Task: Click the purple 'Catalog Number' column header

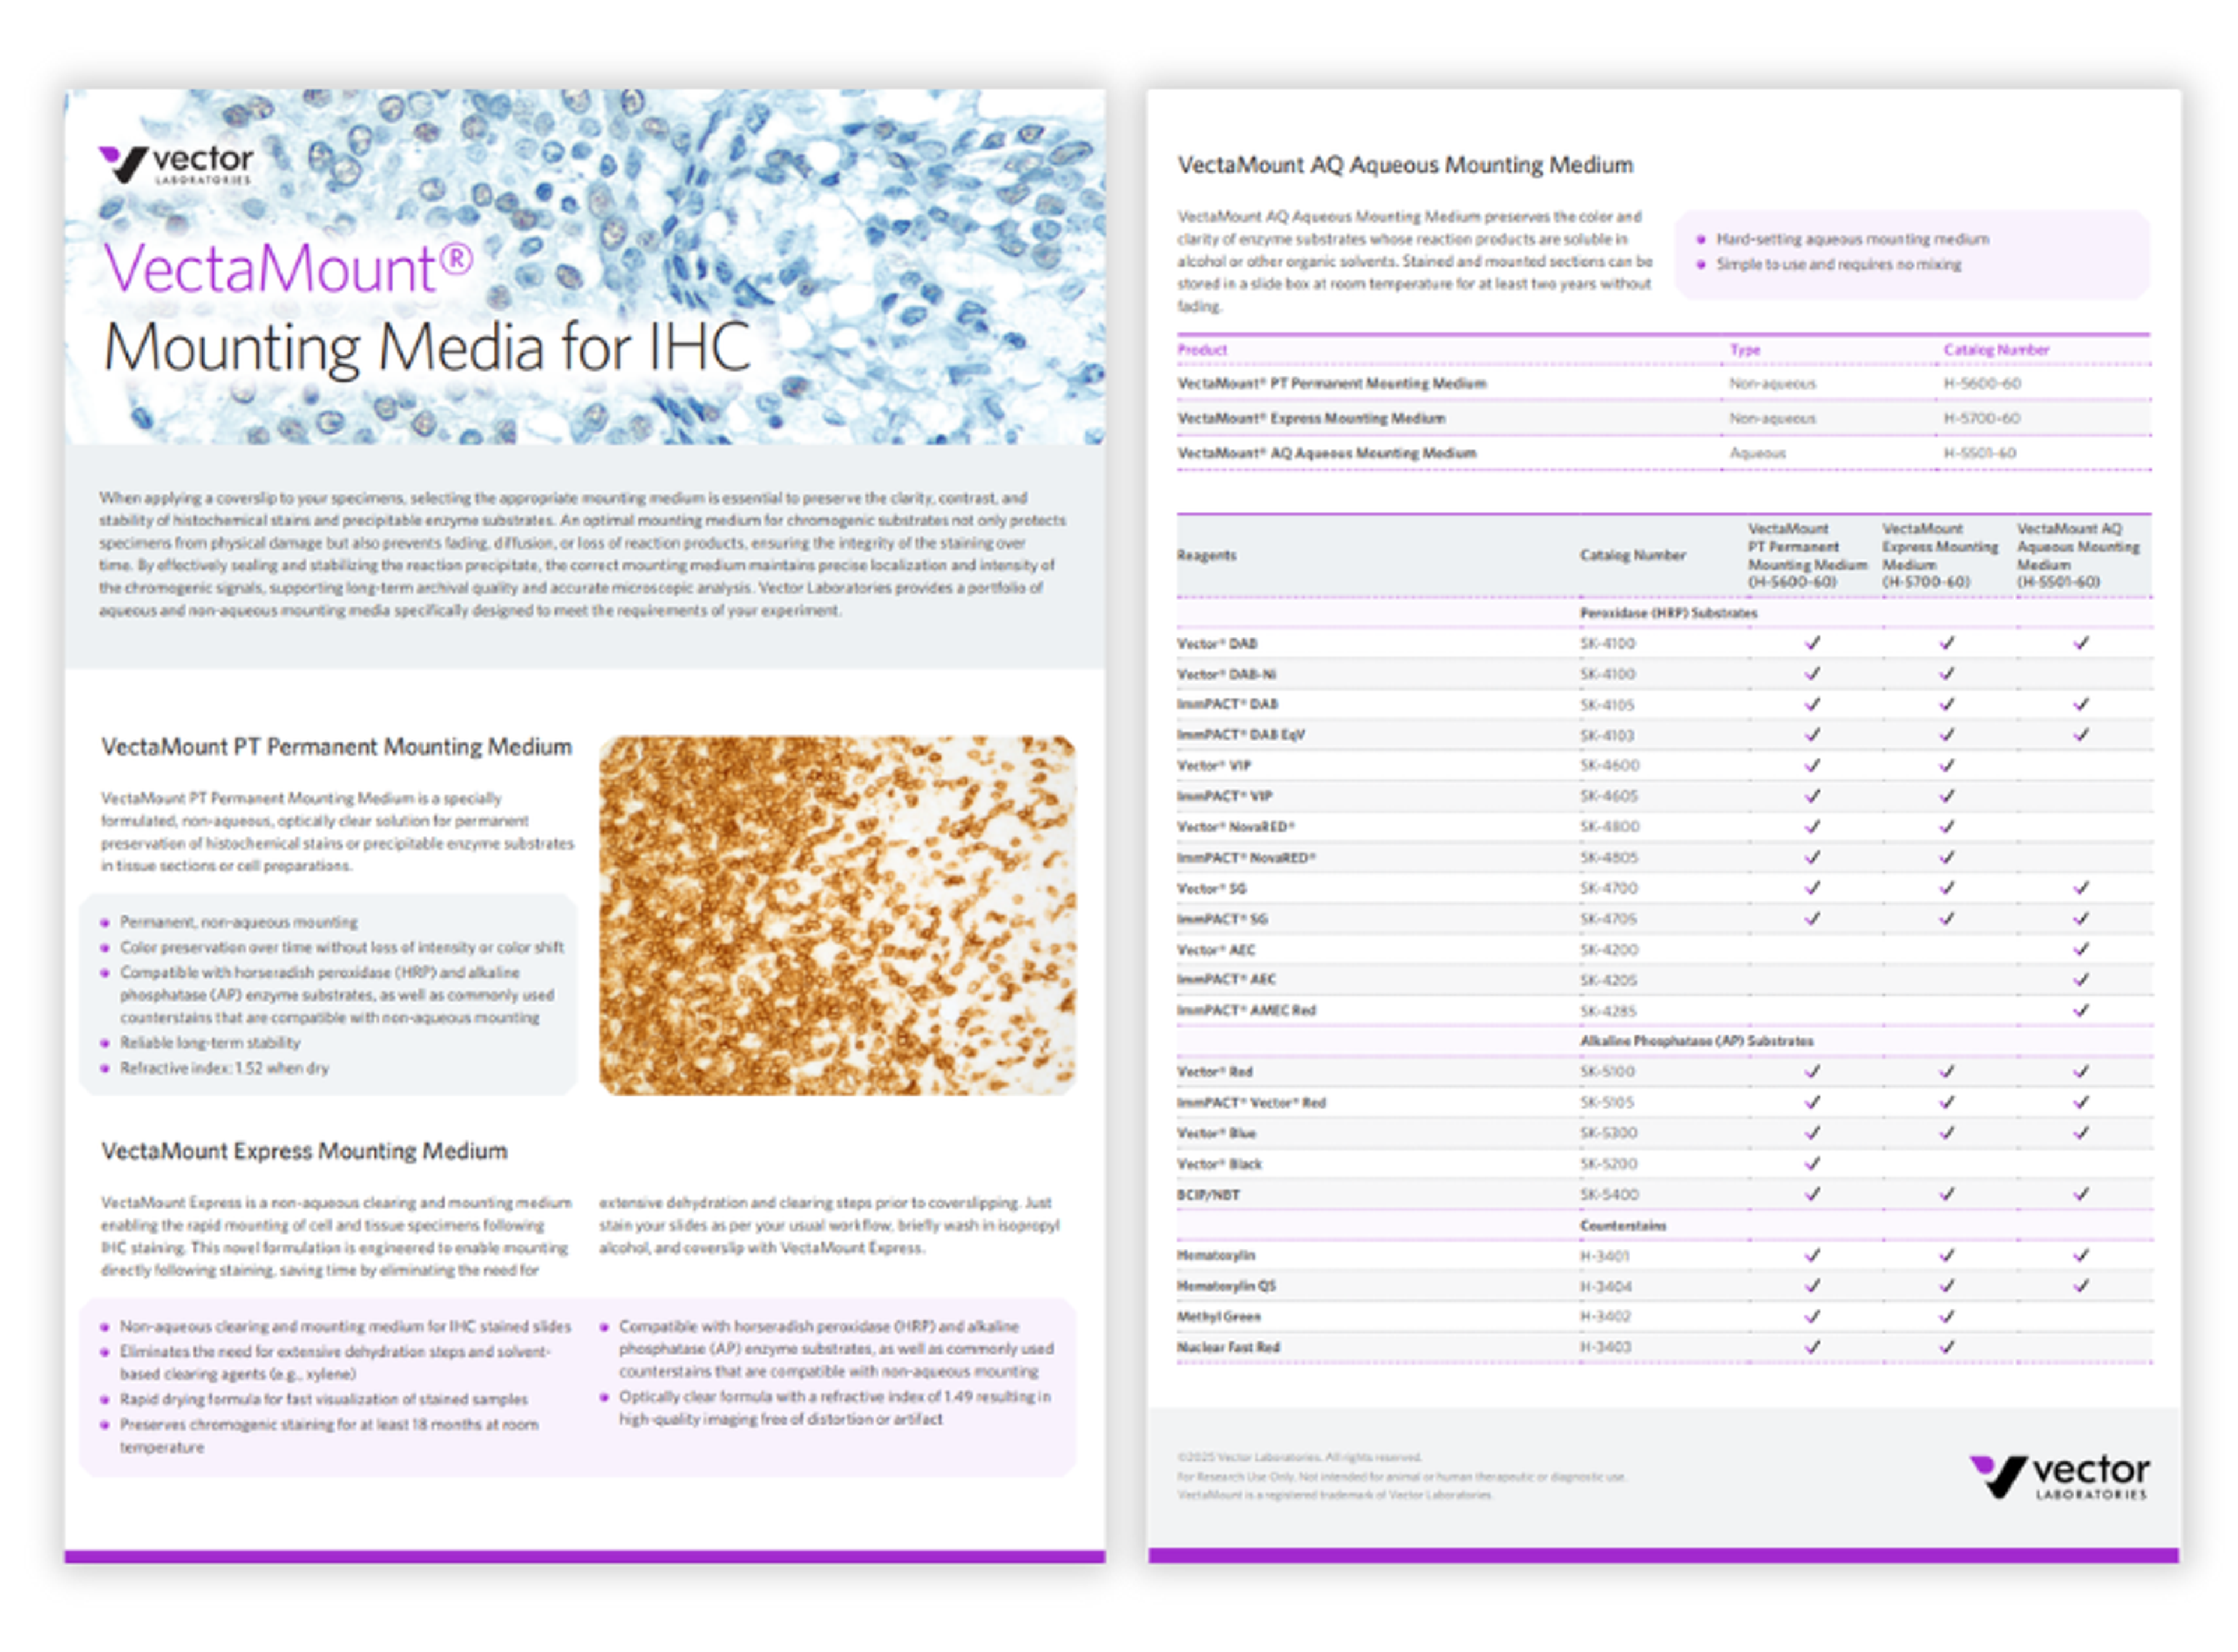Action: [1997, 350]
